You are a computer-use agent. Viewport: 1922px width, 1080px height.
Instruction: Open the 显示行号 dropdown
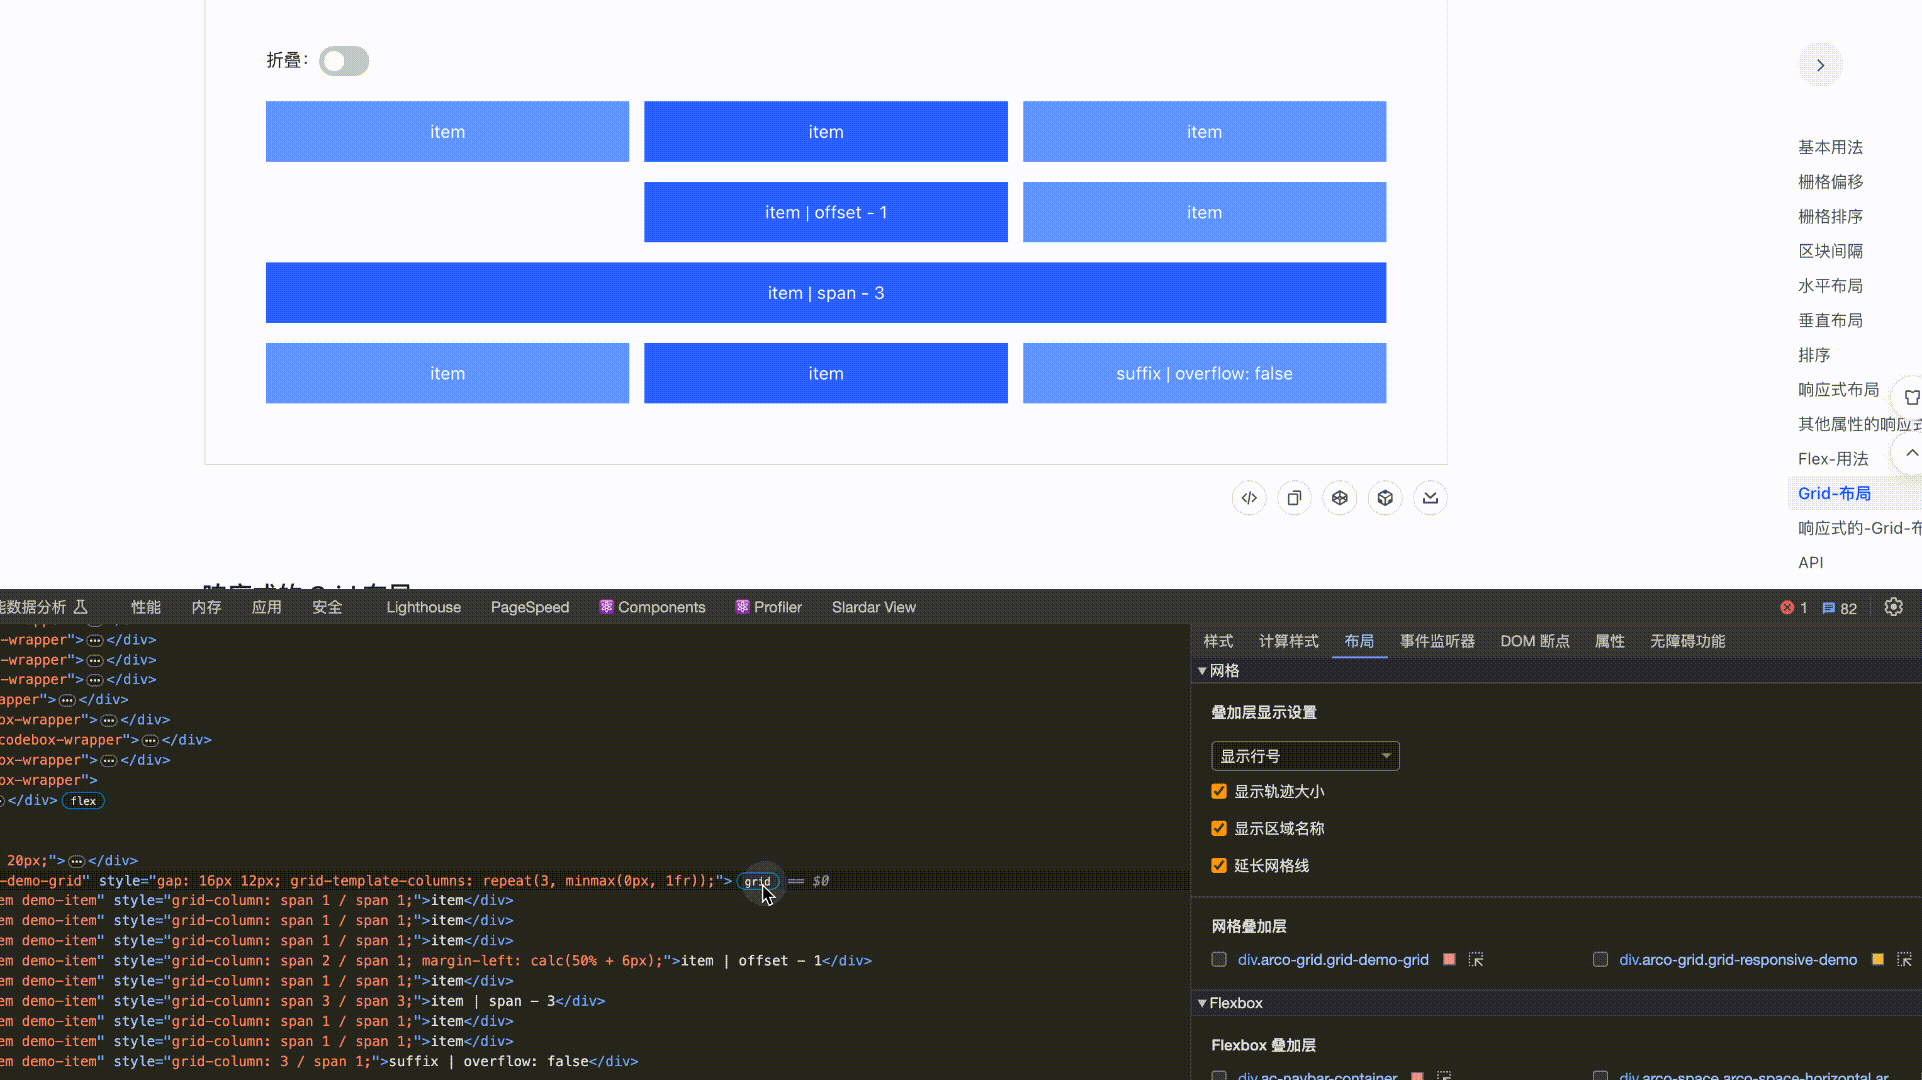1304,756
